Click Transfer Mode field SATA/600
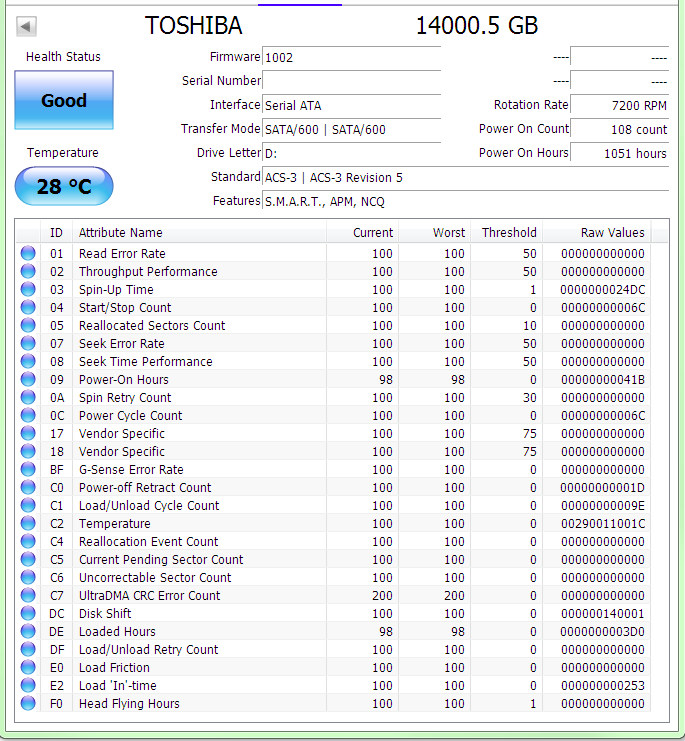This screenshot has height=741, width=685. (351, 129)
